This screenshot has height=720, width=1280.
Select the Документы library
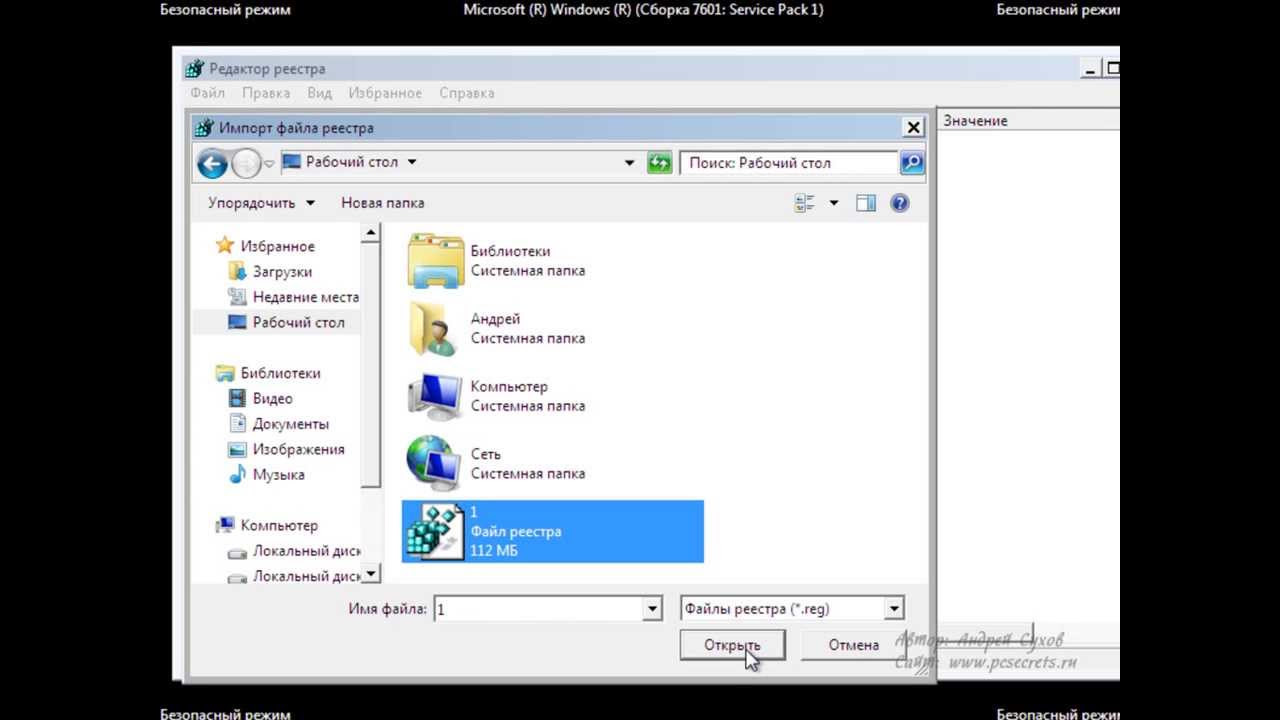290,424
